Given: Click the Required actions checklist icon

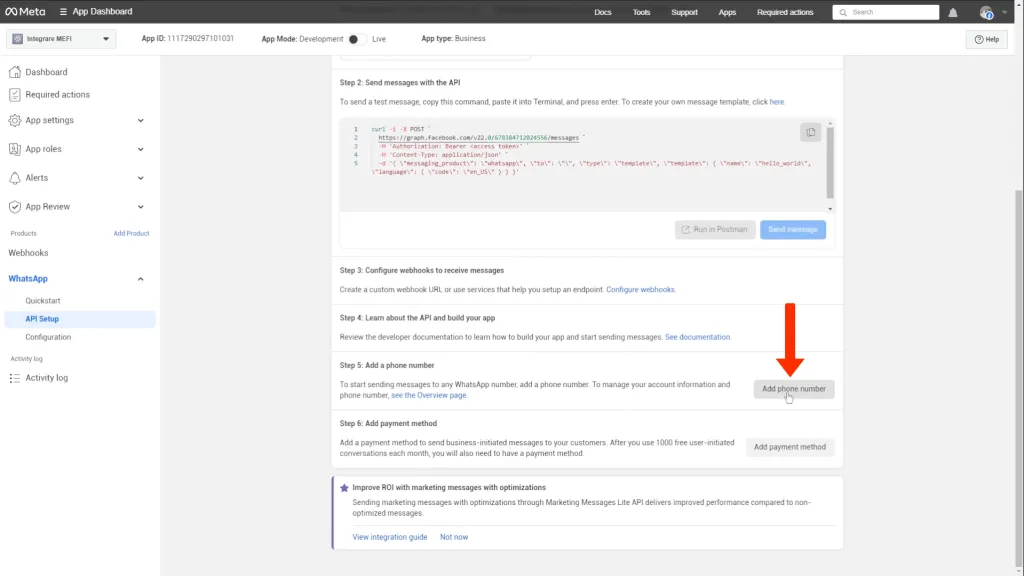Looking at the screenshot, I should [x=14, y=95].
